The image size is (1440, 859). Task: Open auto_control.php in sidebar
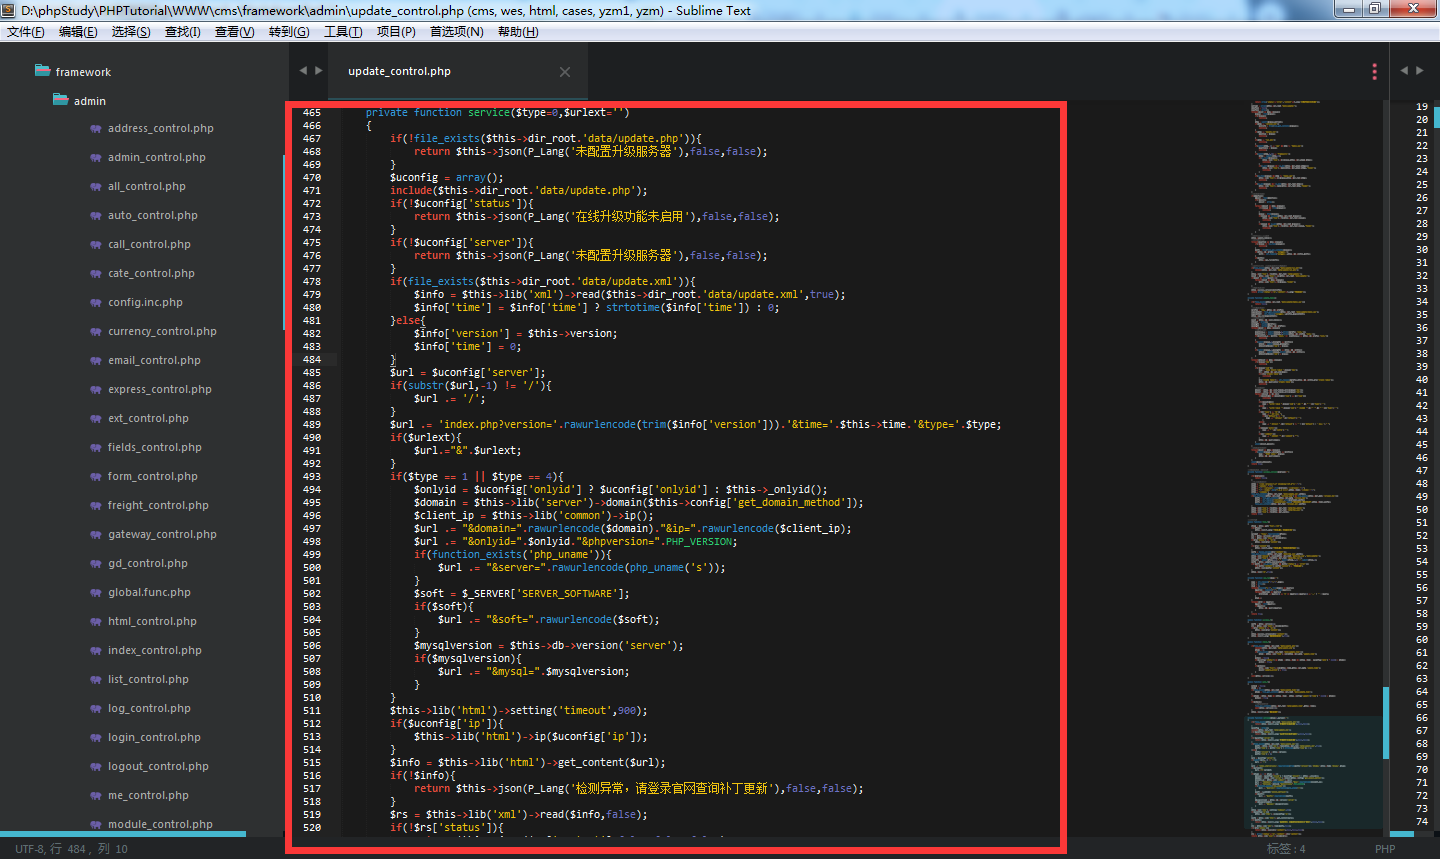pos(153,215)
